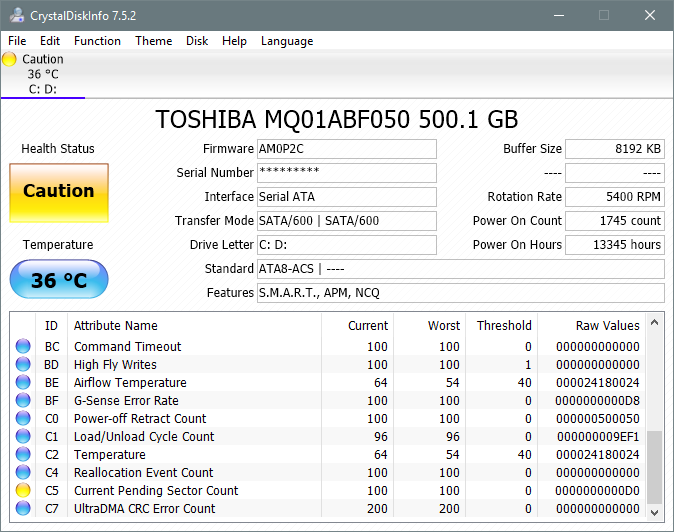Screen dimensions: 674x532
Task: Click the CrystalDiskInfo app icon in title bar
Action: point(17,15)
